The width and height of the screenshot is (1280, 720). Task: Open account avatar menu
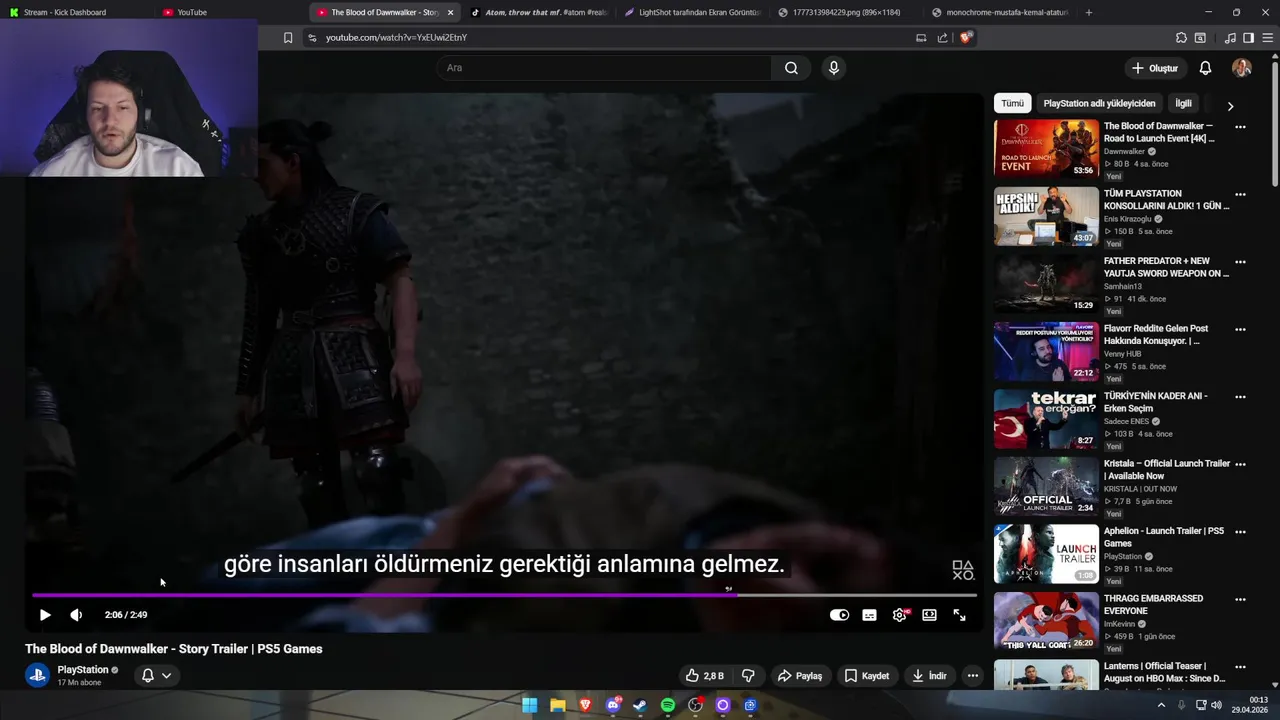coord(1242,68)
